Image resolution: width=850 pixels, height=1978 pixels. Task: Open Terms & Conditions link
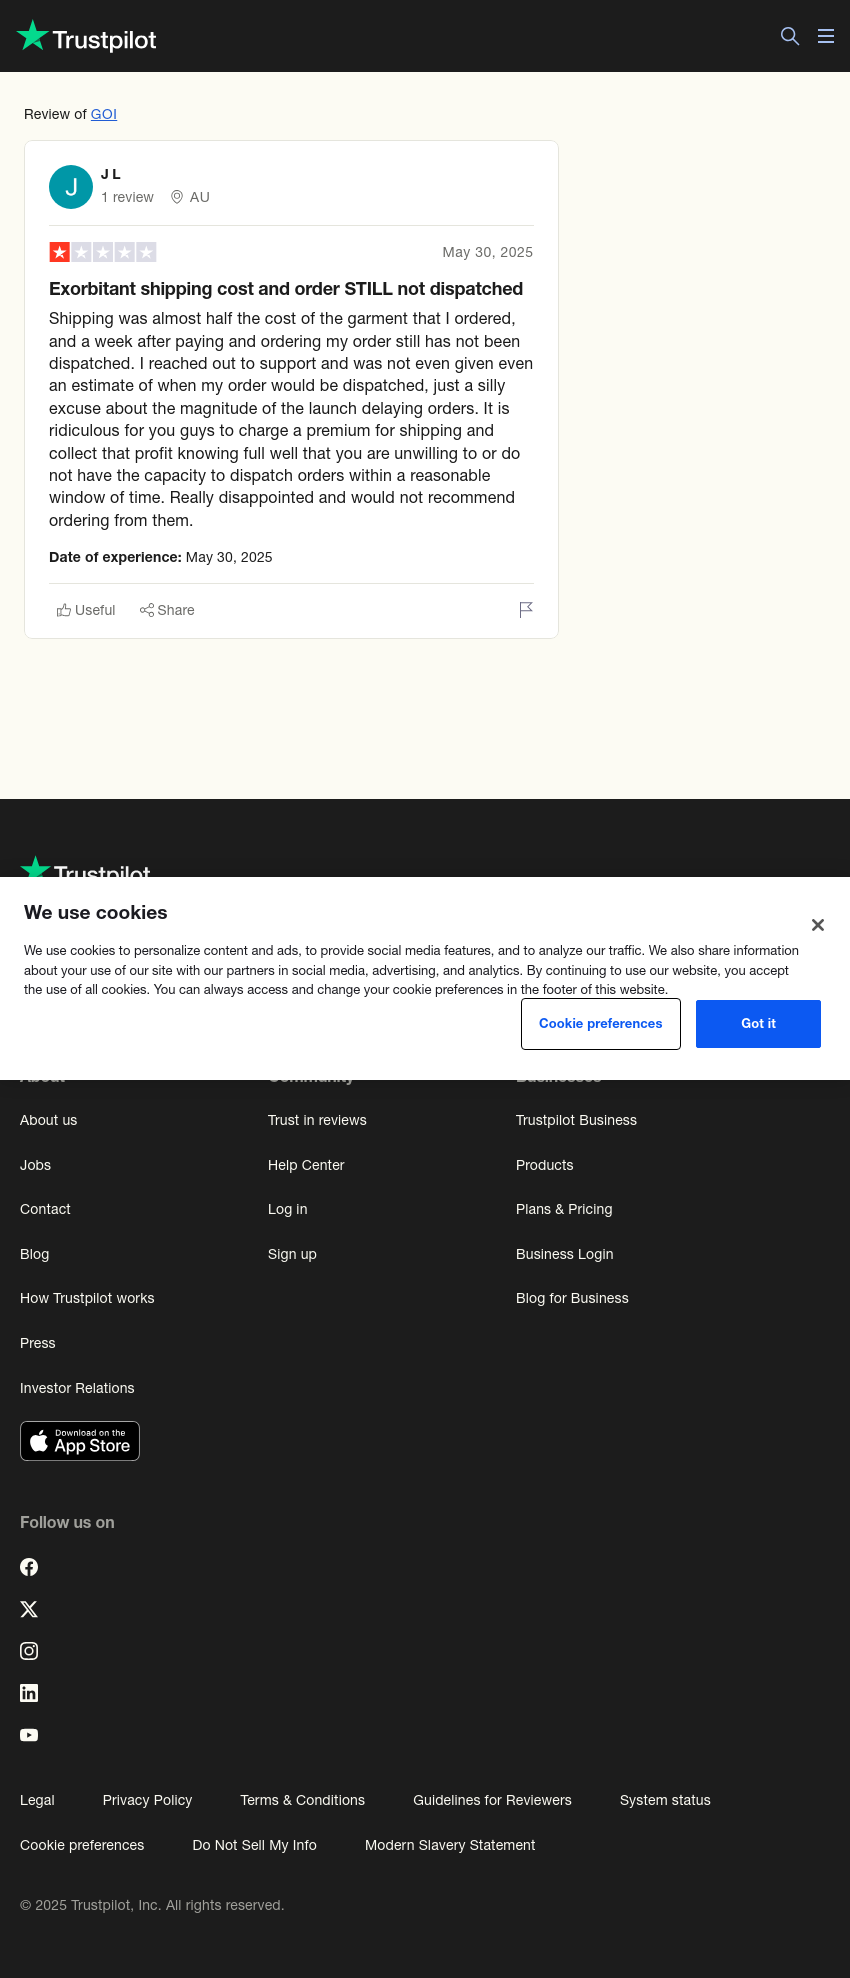point(302,1800)
